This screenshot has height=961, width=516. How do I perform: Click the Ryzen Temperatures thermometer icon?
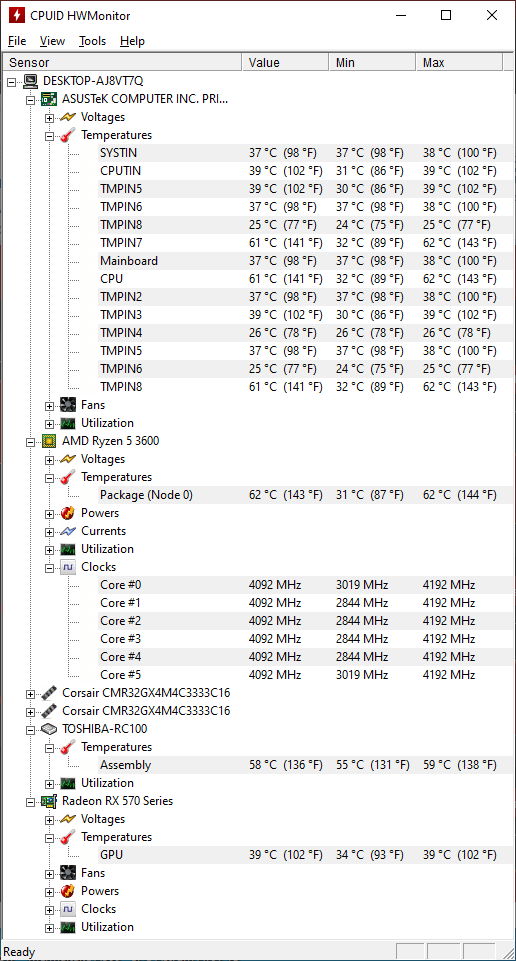tap(68, 477)
